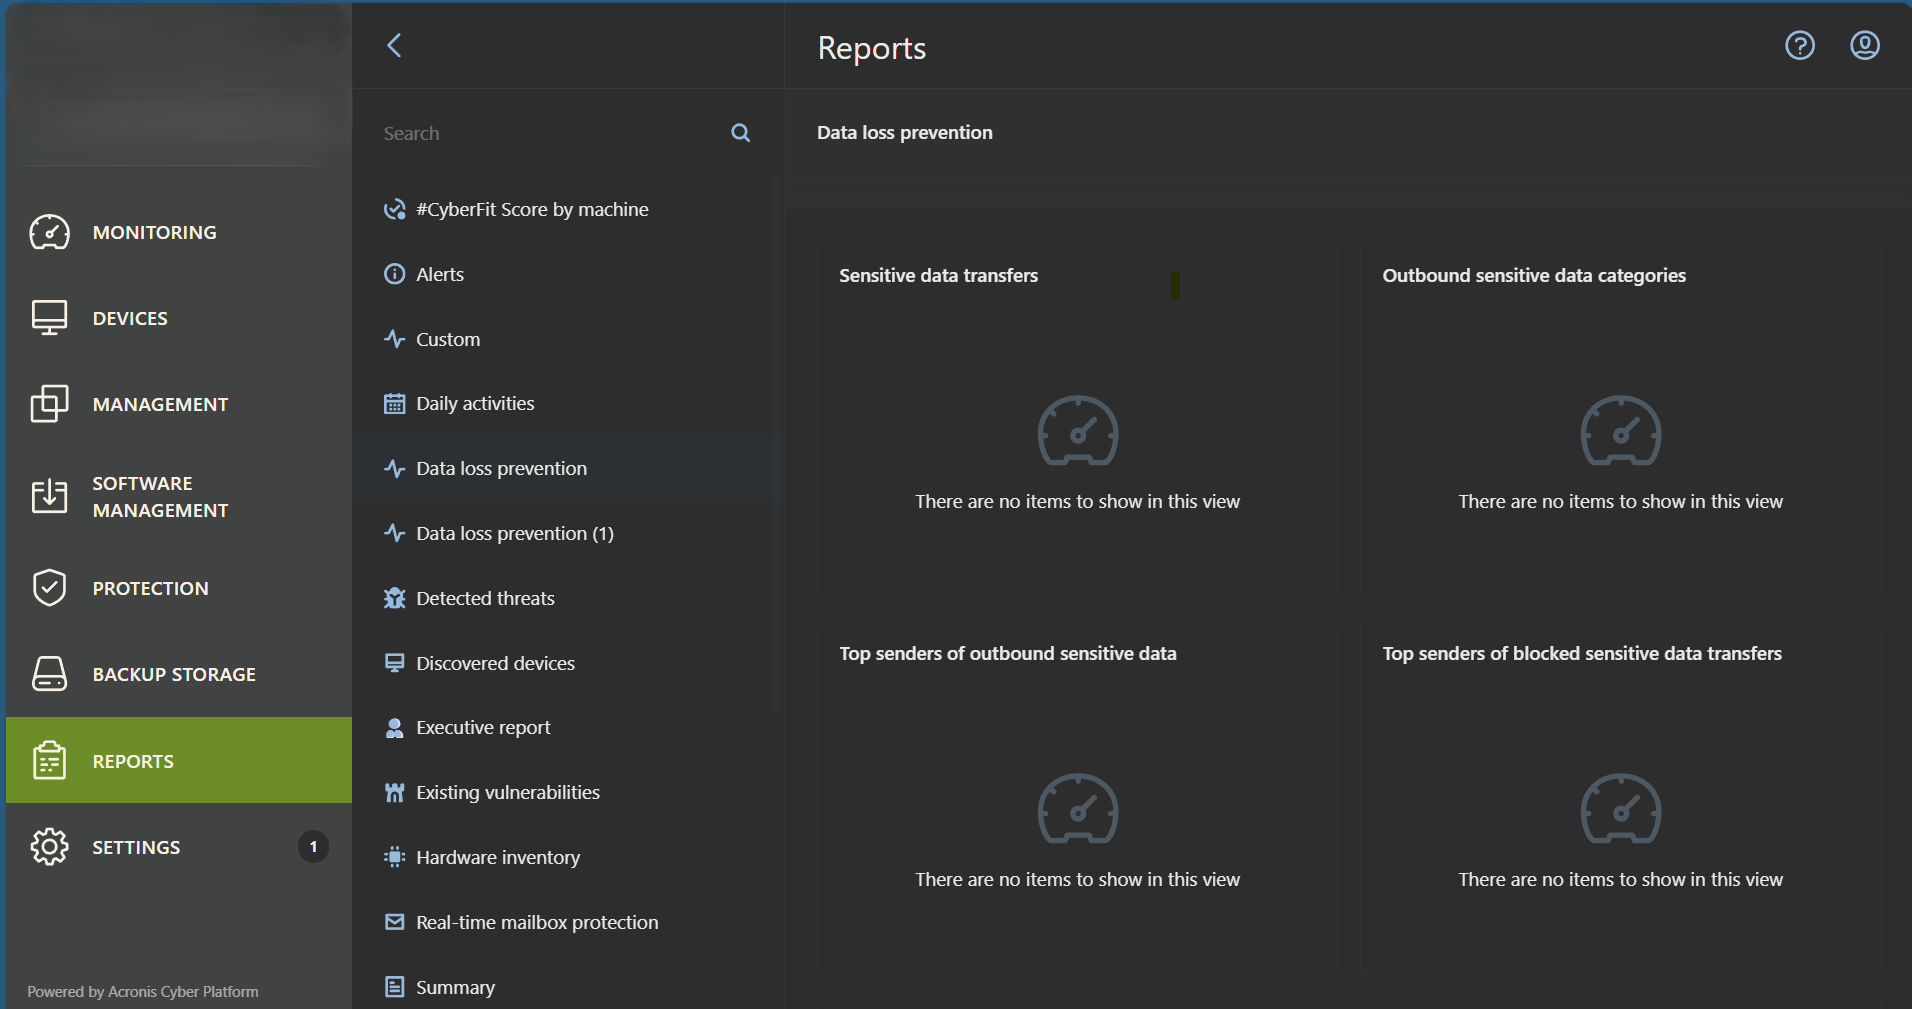
Task: Click Top senders of blocked sensitive data transfers
Action: pyautogui.click(x=1582, y=653)
